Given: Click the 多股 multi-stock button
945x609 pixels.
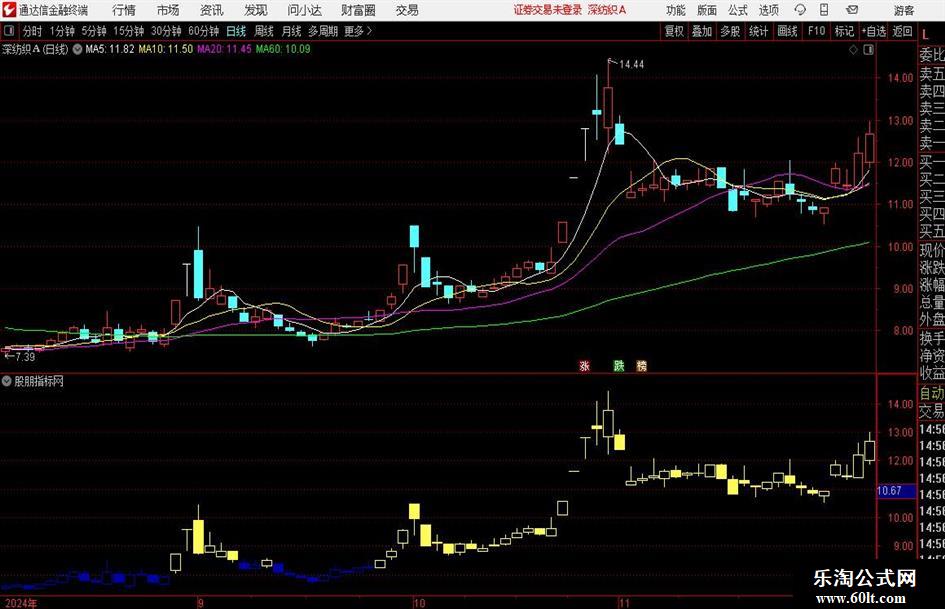Looking at the screenshot, I should (x=730, y=31).
